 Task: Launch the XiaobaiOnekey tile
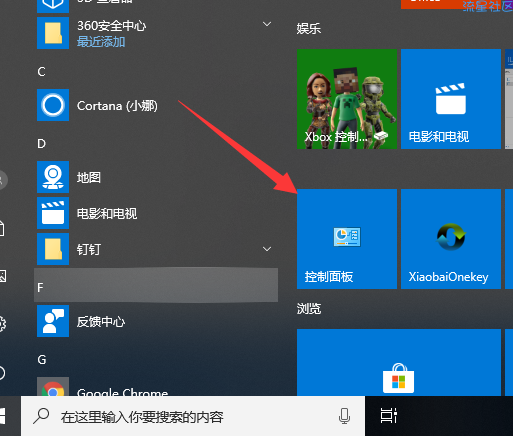point(451,239)
